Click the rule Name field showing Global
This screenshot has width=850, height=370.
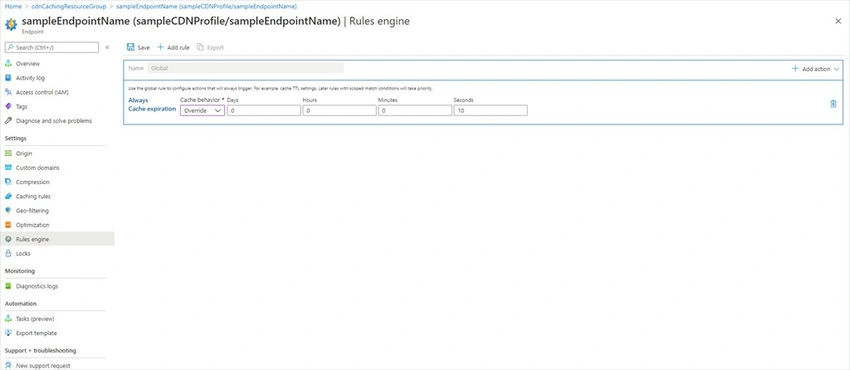[246, 68]
